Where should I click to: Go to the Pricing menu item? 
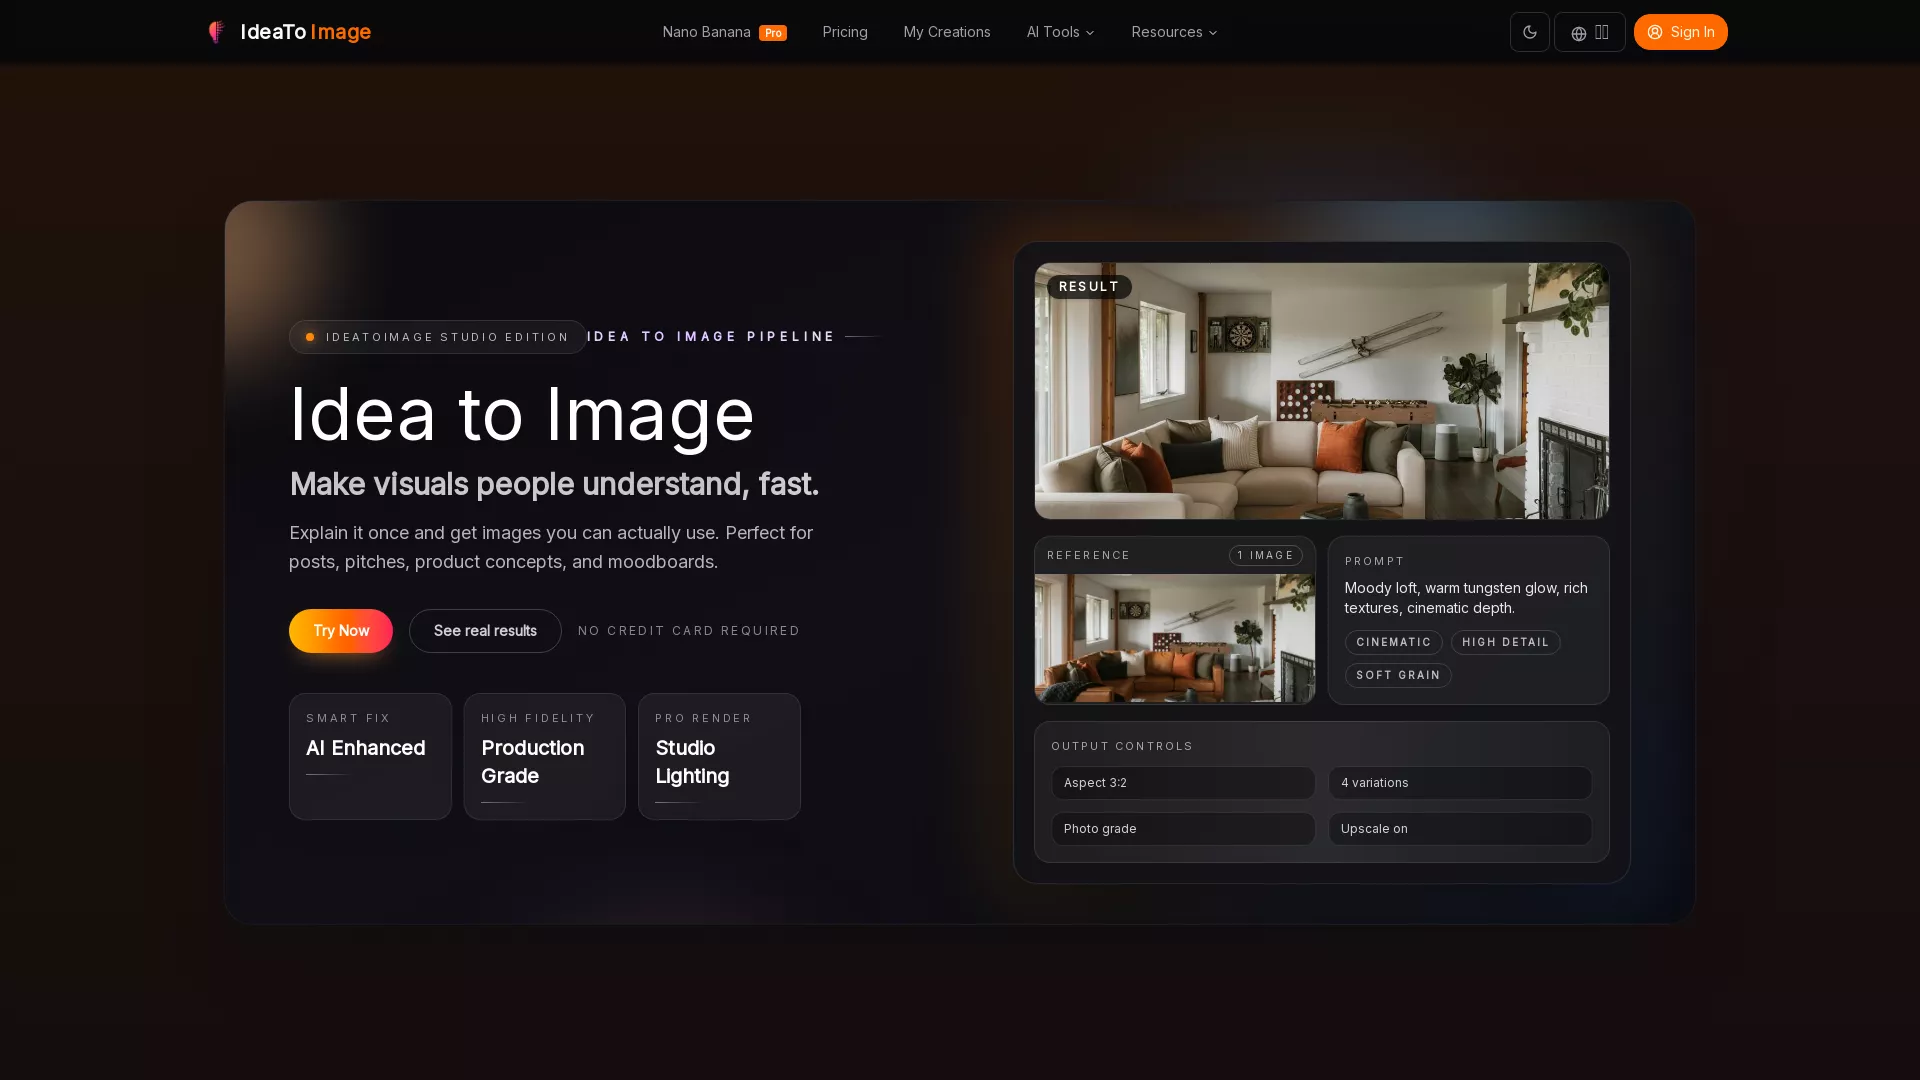click(844, 31)
